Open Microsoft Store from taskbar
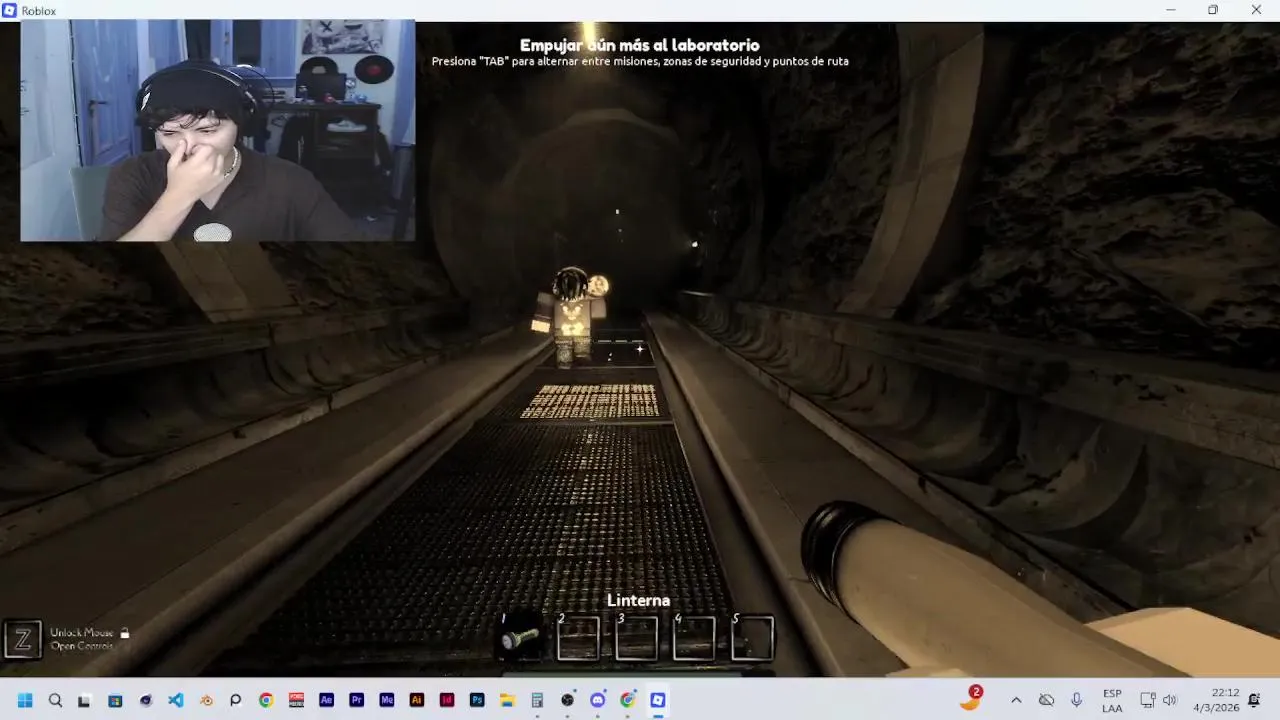The height and width of the screenshot is (720, 1280). 115,700
